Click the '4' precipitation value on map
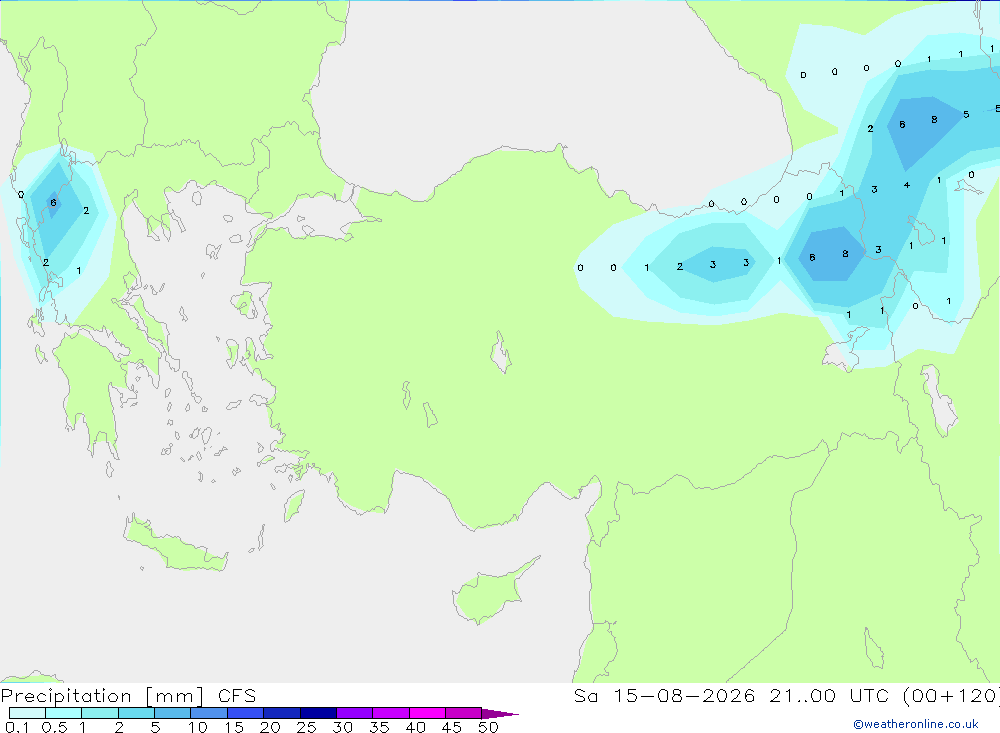Viewport: 1000px width, 733px height. (x=906, y=186)
